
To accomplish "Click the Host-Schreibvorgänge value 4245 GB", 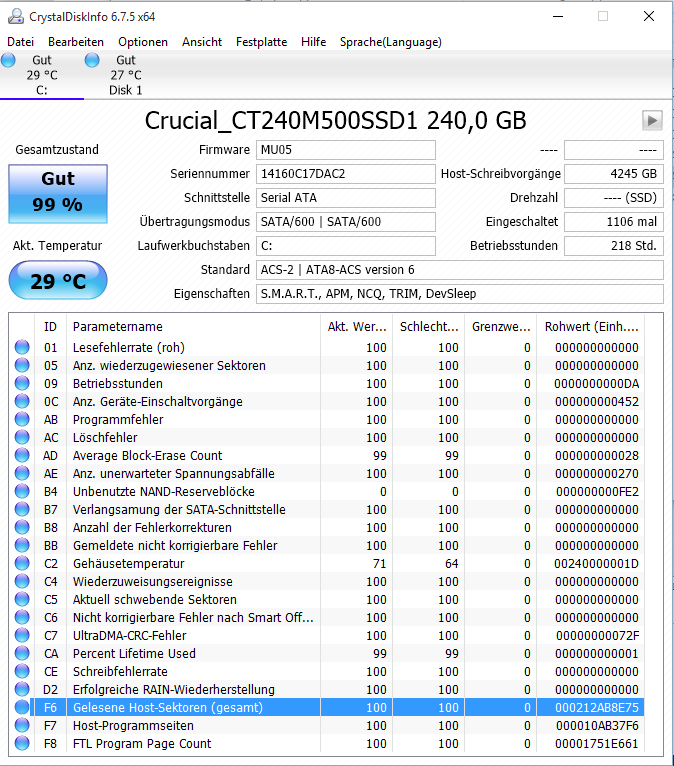I will pos(614,174).
